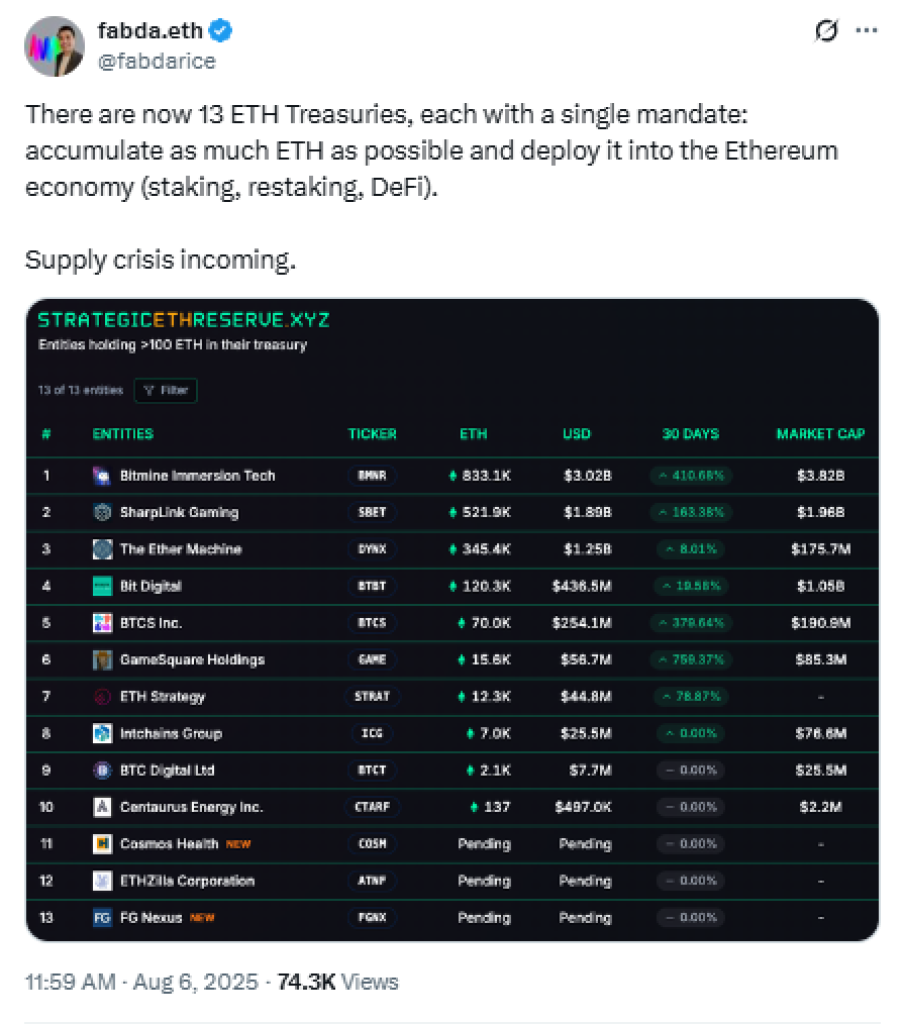Viewport: 905px width, 1024px height.
Task: Click the BMNR ticker badge
Action: [372, 476]
